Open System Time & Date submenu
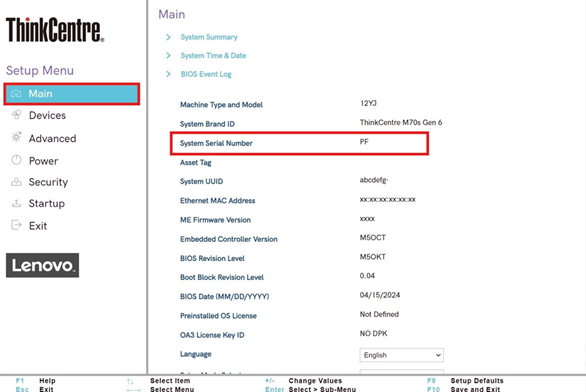 click(x=213, y=56)
